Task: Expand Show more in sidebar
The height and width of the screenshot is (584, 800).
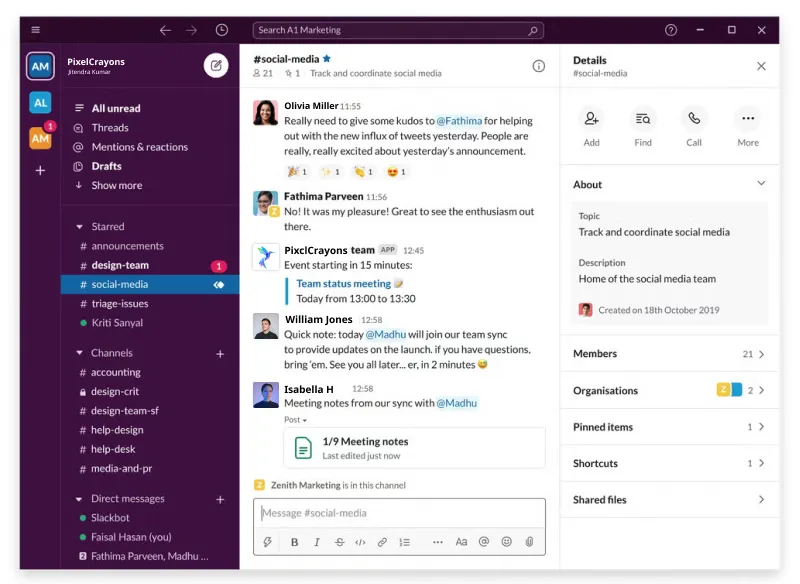Action: pos(116,186)
